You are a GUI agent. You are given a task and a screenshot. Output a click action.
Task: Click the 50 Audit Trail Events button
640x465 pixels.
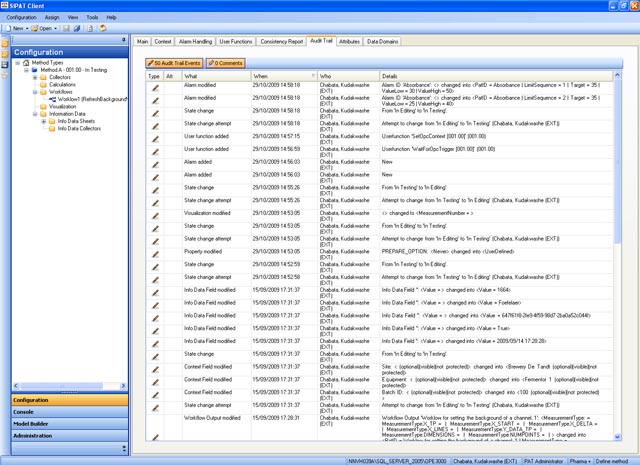[x=175, y=63]
